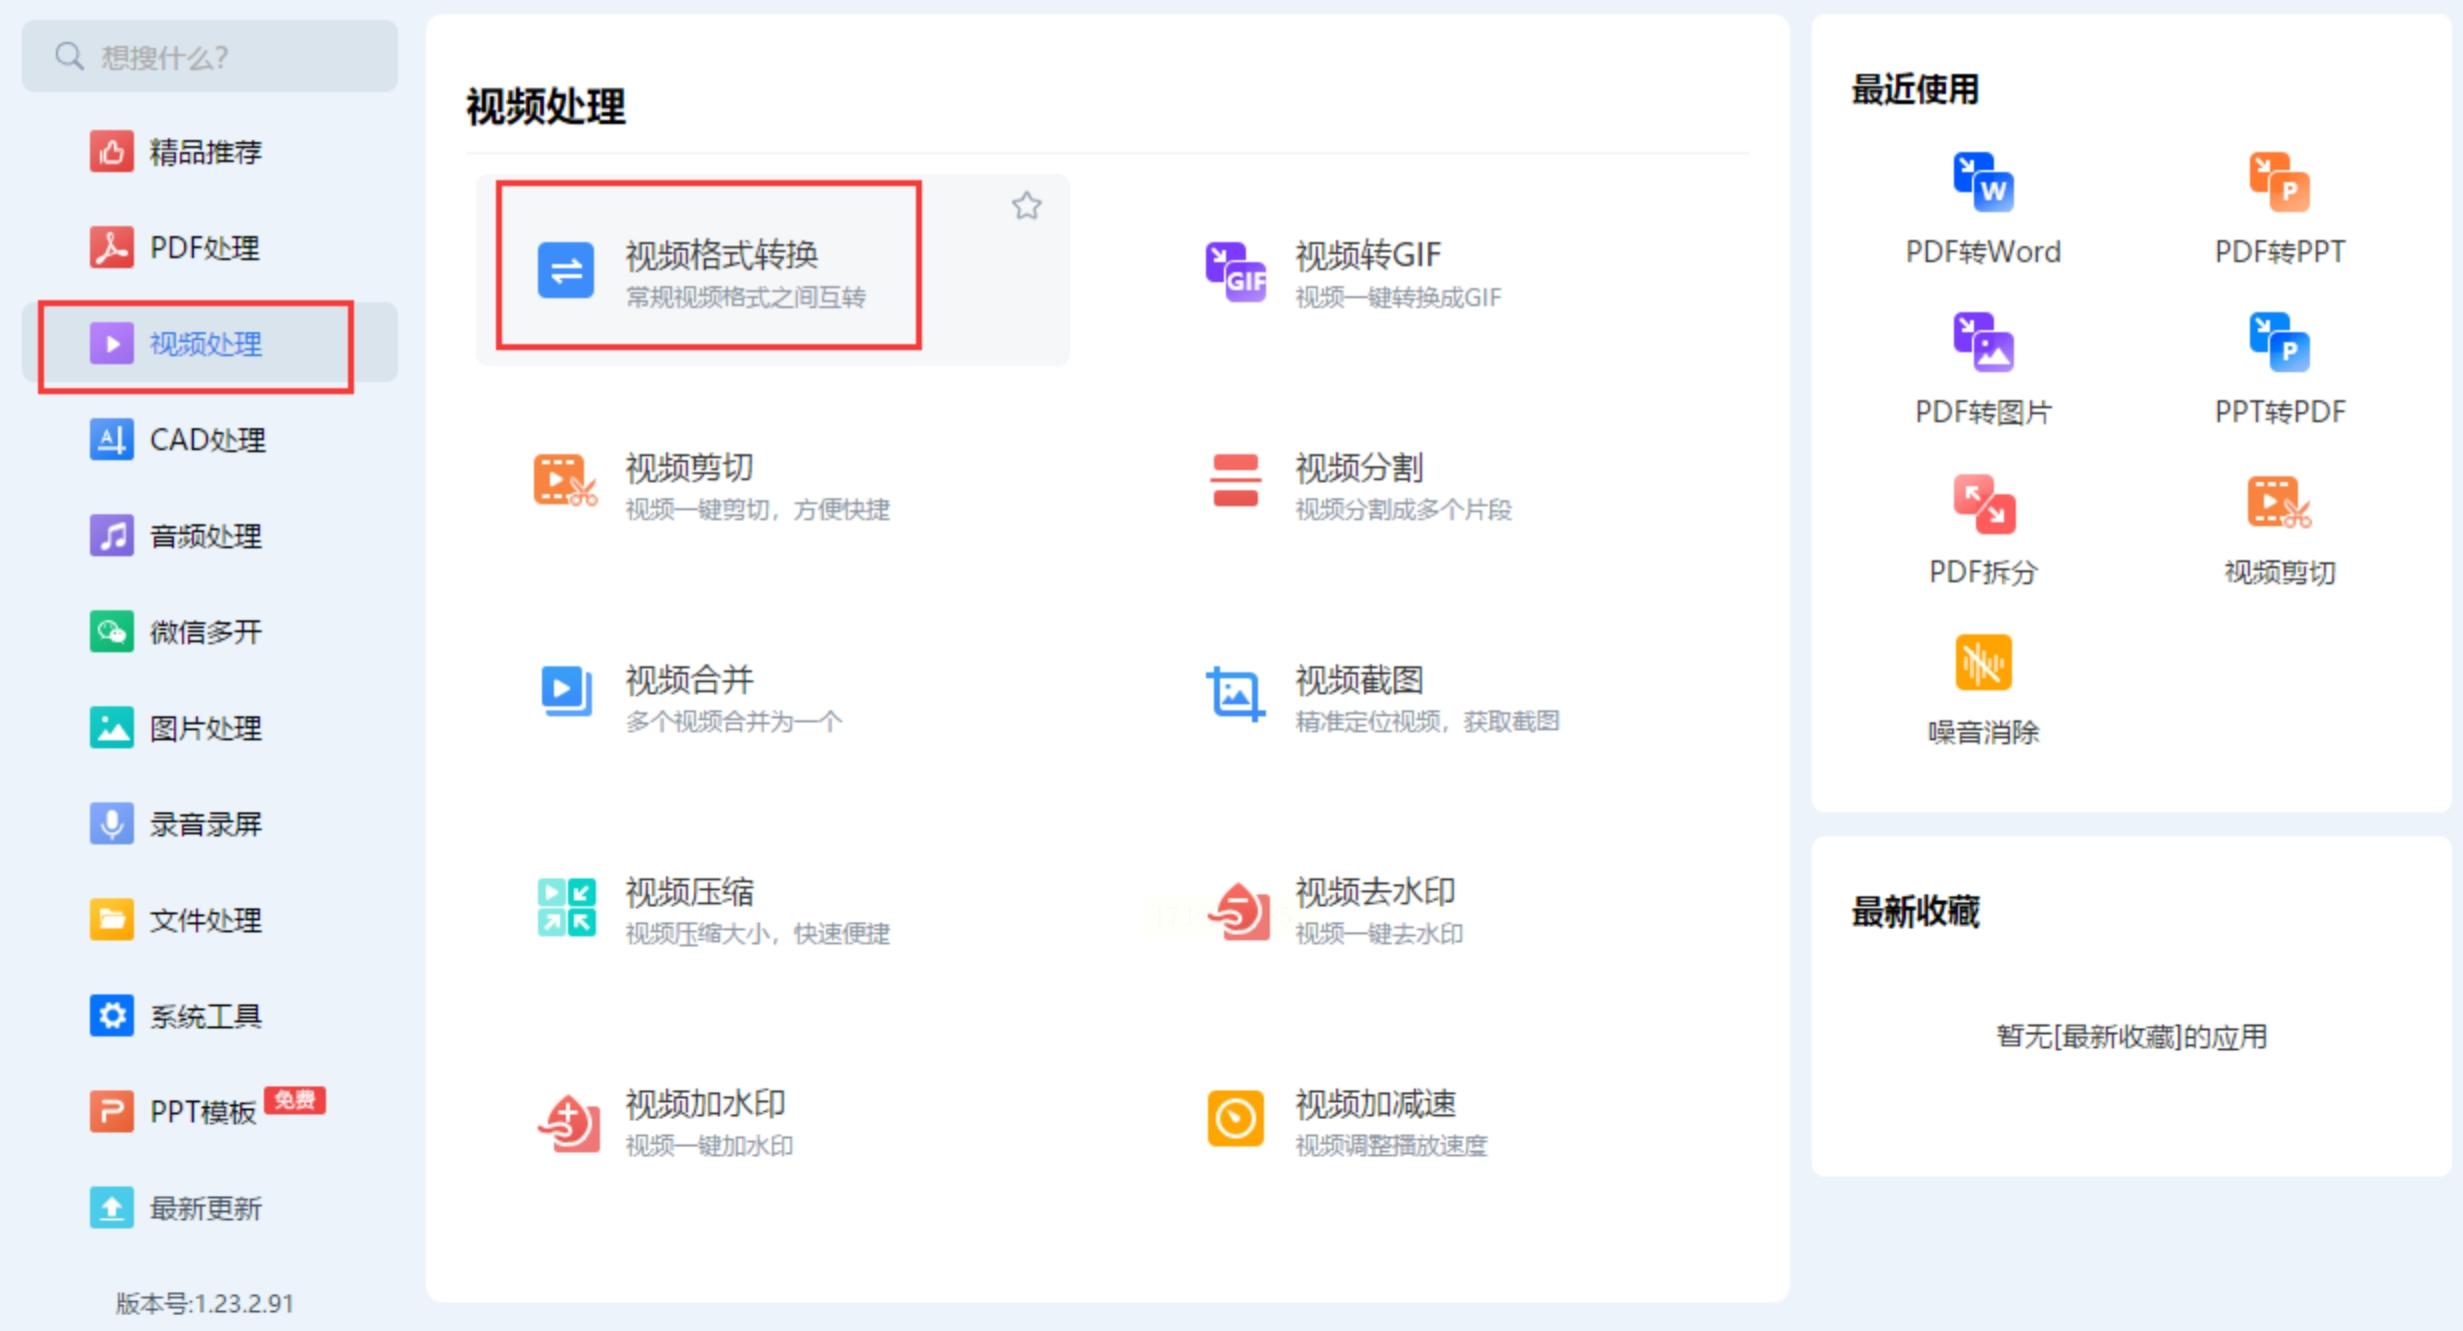Viewport: 2463px width, 1331px height.
Task: Click the gear 系统工具 icon
Action: tap(111, 1015)
